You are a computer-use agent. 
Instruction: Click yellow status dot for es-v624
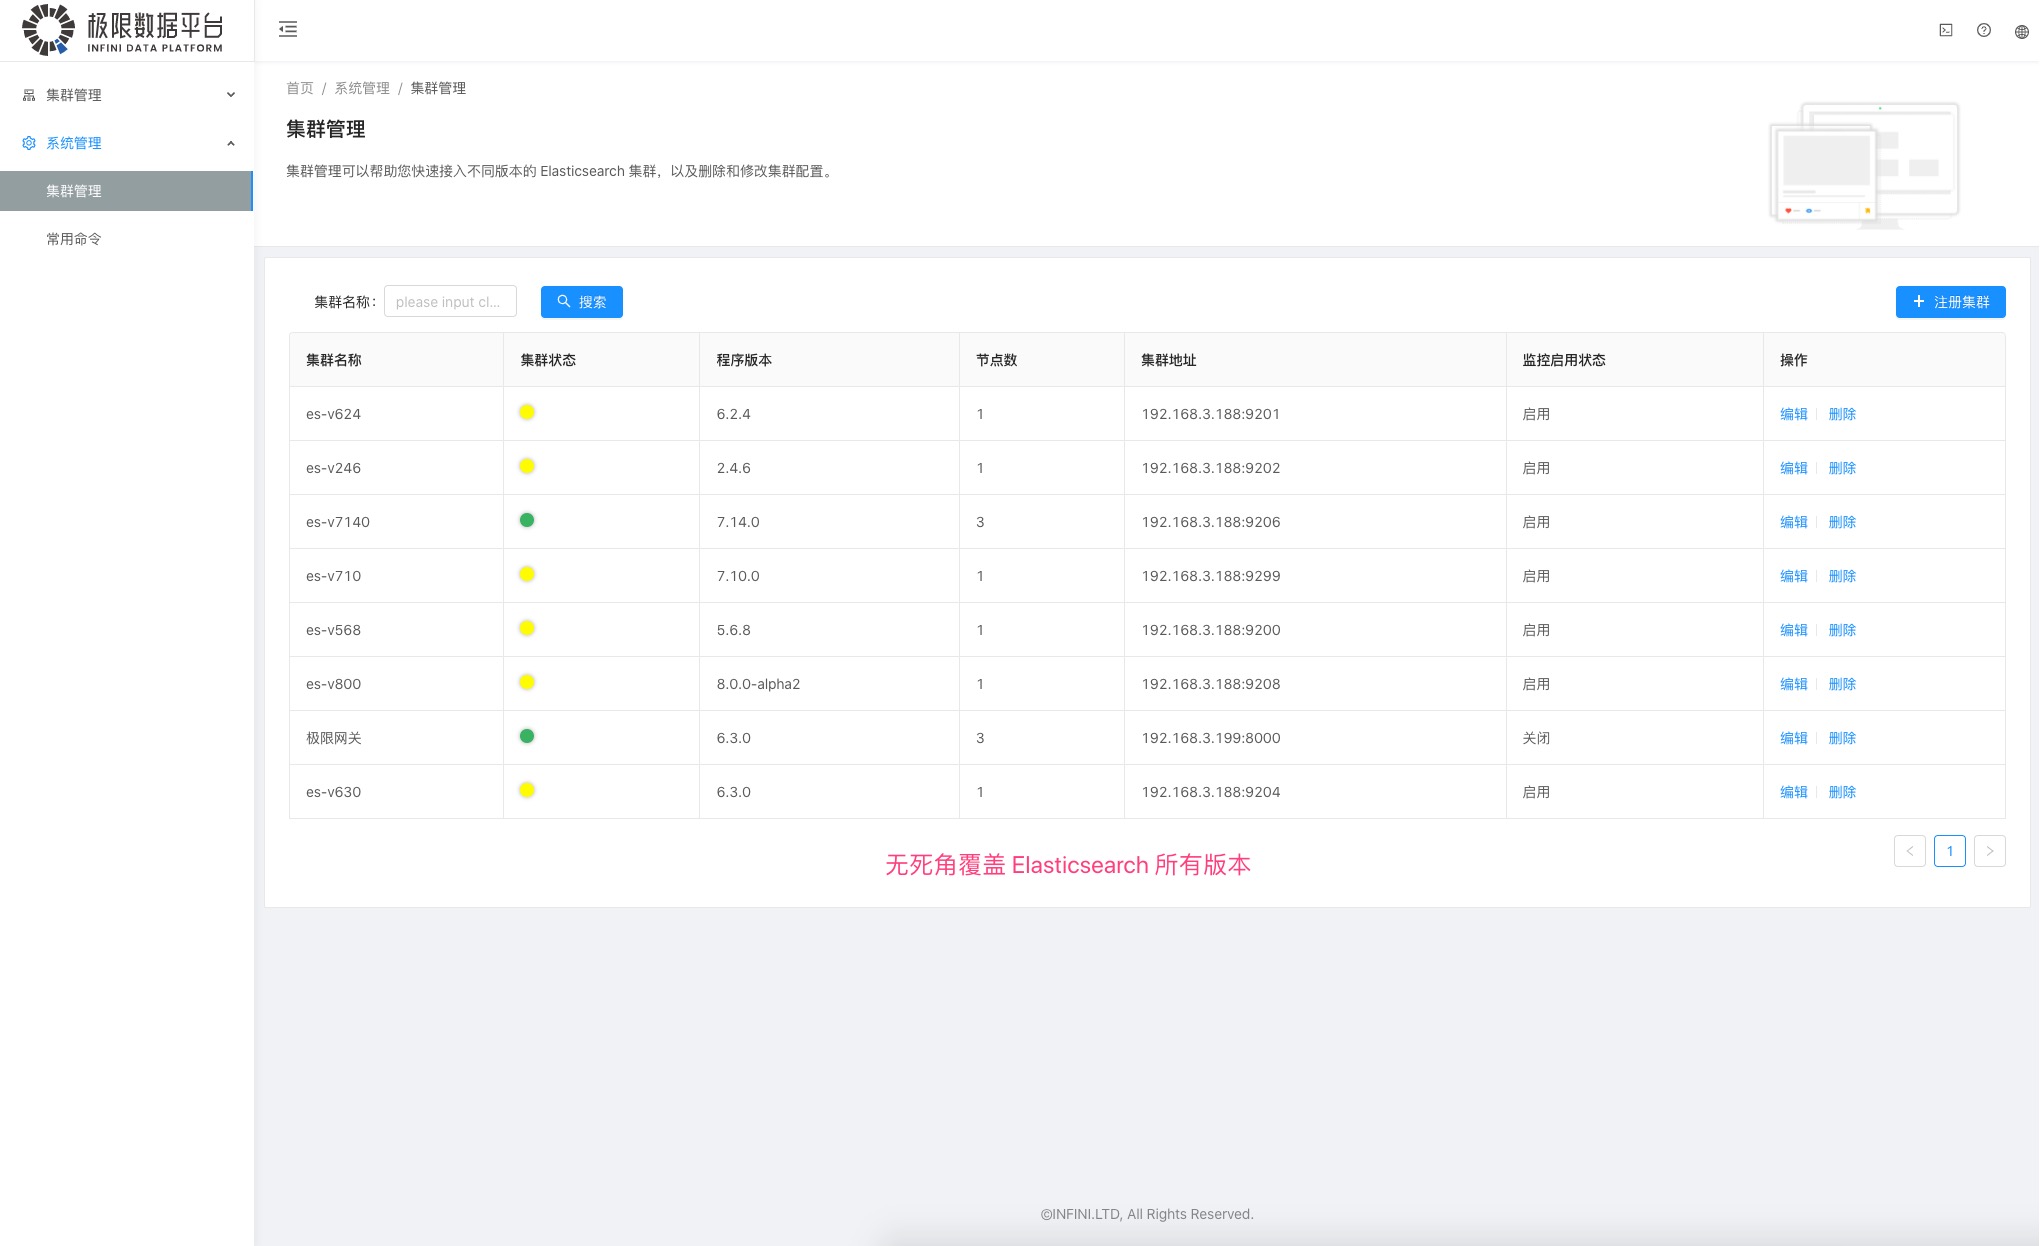(x=527, y=412)
